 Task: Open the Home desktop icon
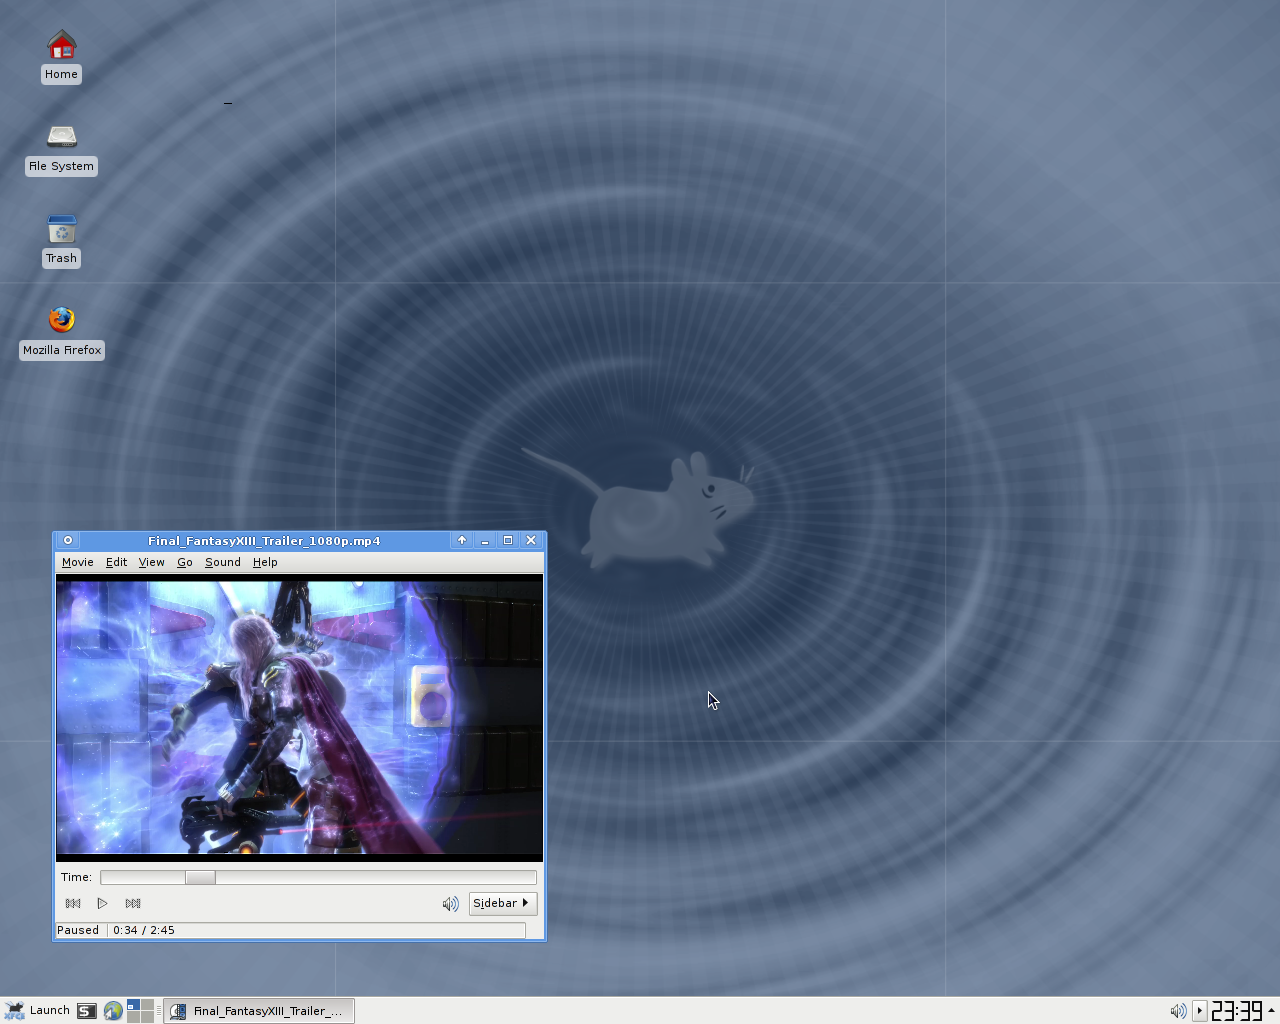pos(61,56)
